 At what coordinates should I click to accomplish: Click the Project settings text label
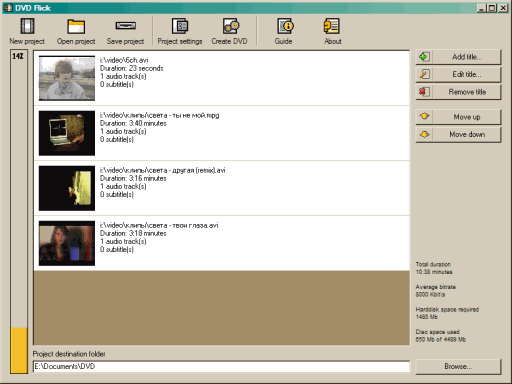180,41
